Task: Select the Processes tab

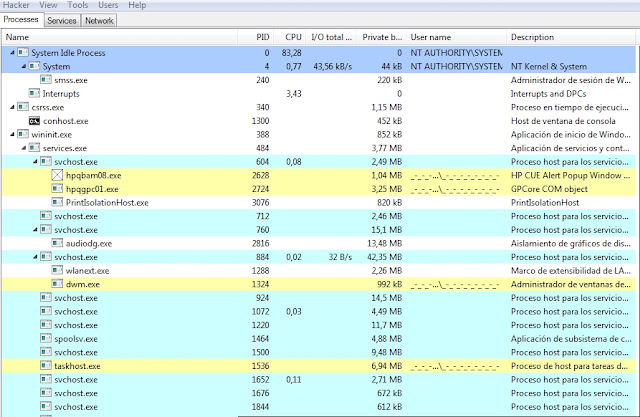Action: click(21, 19)
